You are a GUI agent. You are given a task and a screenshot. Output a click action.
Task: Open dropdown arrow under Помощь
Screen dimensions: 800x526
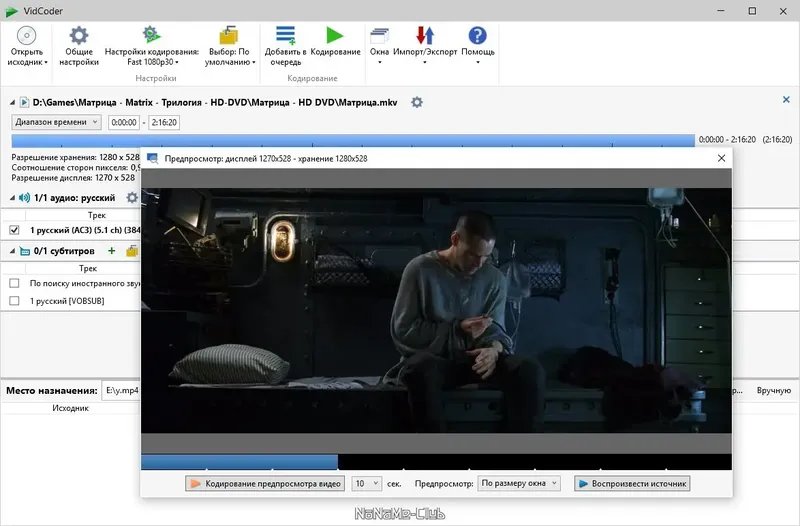pyautogui.click(x=478, y=63)
